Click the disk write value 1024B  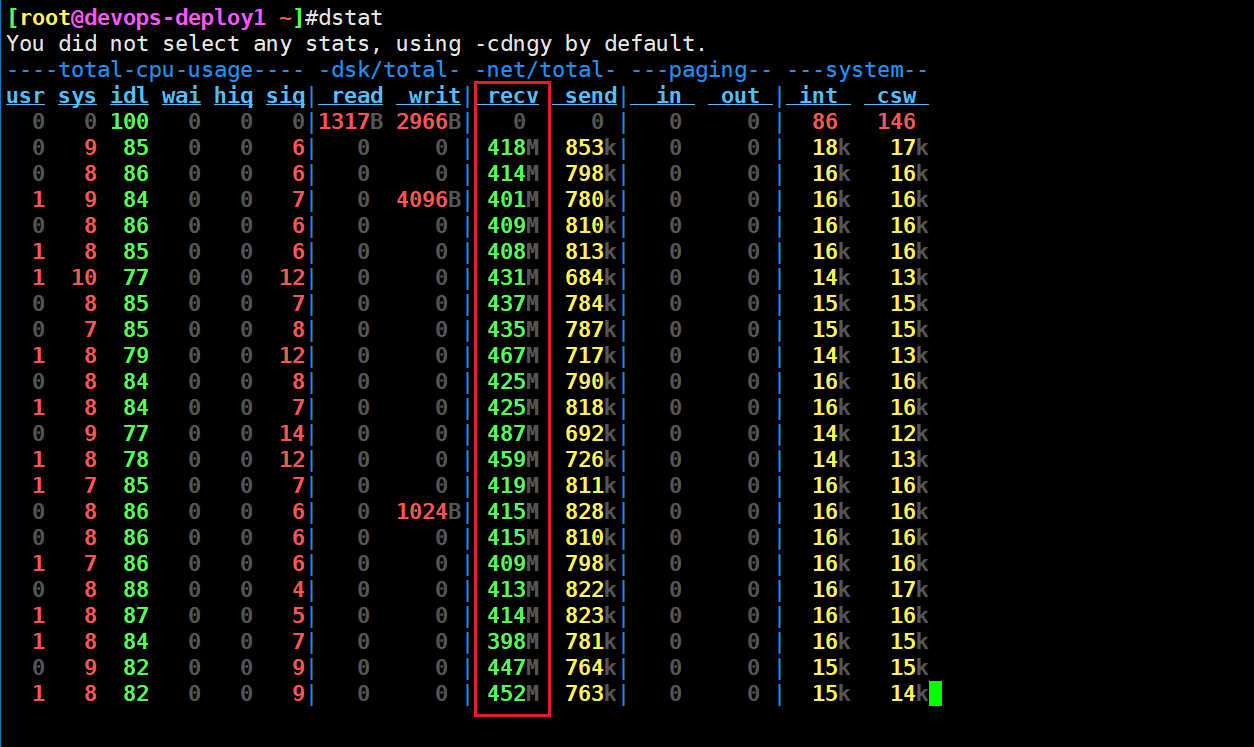coord(429,512)
